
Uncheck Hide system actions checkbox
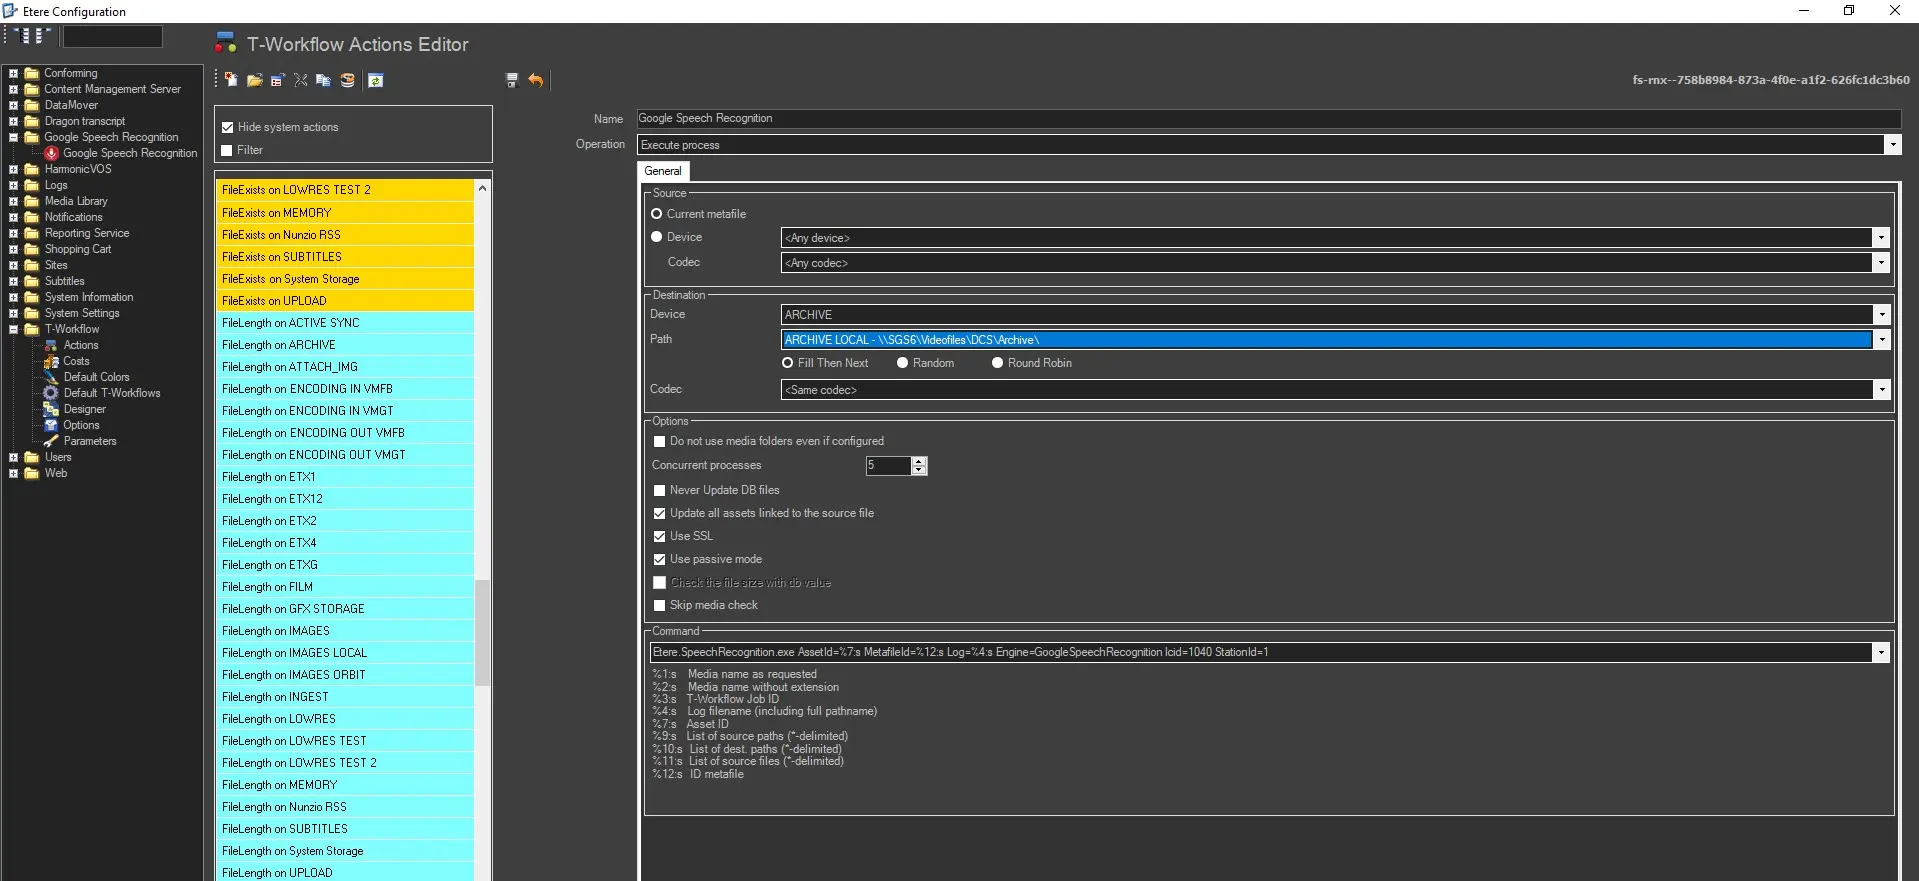(228, 127)
